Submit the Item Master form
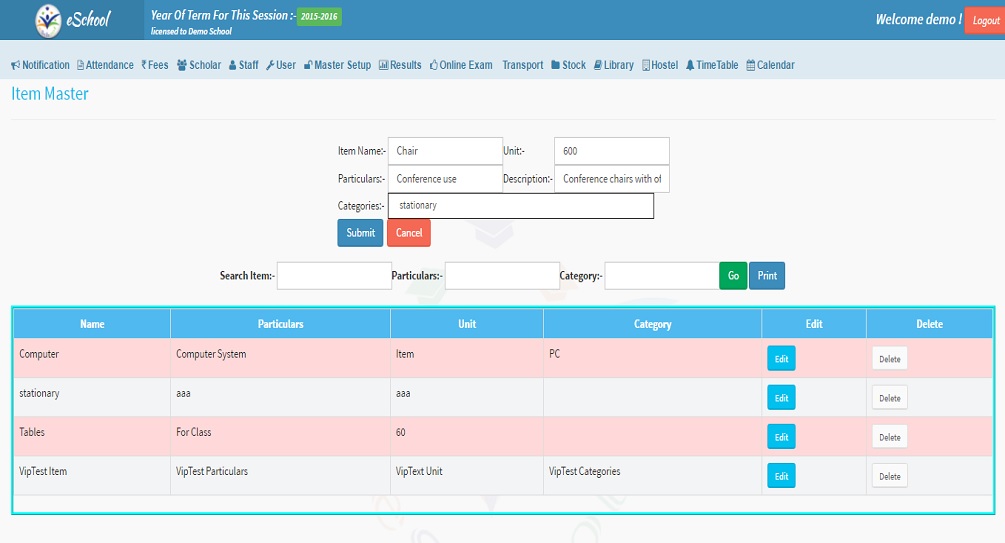 (x=360, y=233)
